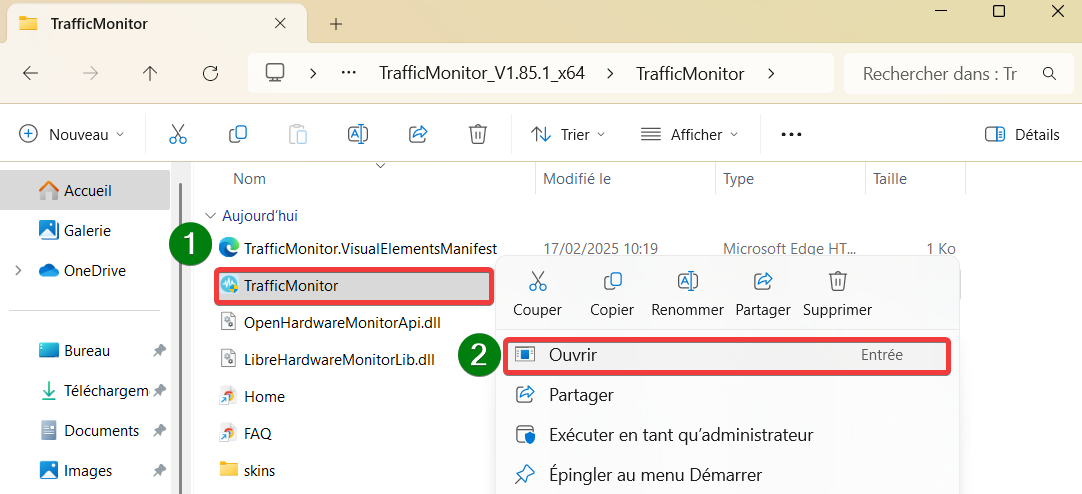Click the Renommer icon in the context menu
The image size is (1082, 494).
[x=687, y=281]
